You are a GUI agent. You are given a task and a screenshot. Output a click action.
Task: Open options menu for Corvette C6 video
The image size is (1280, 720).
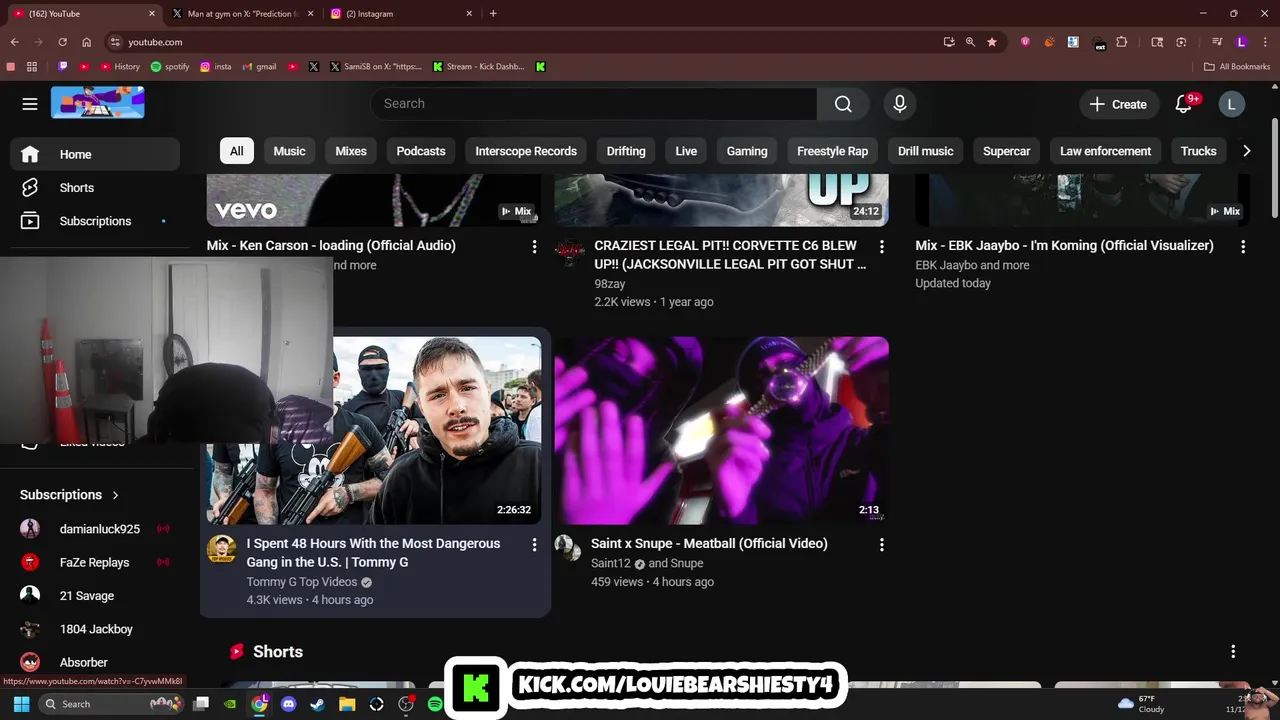pyautogui.click(x=881, y=246)
